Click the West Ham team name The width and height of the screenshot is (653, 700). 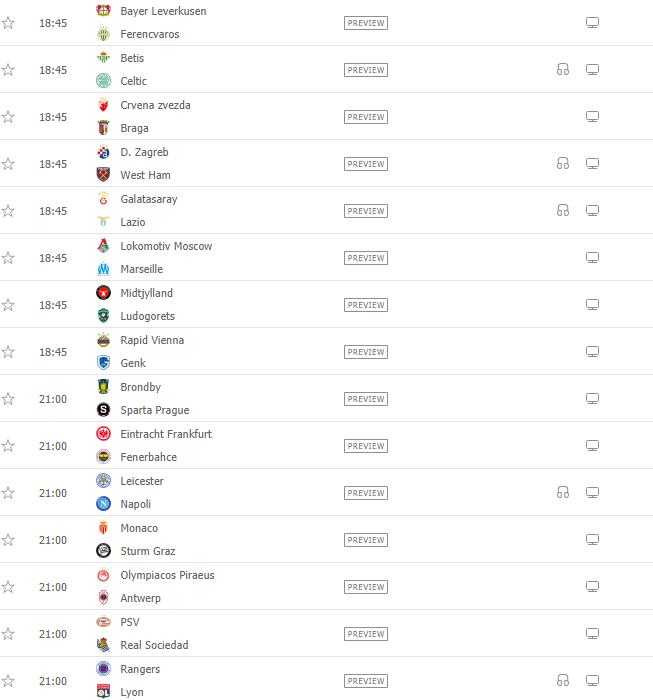[146, 175]
